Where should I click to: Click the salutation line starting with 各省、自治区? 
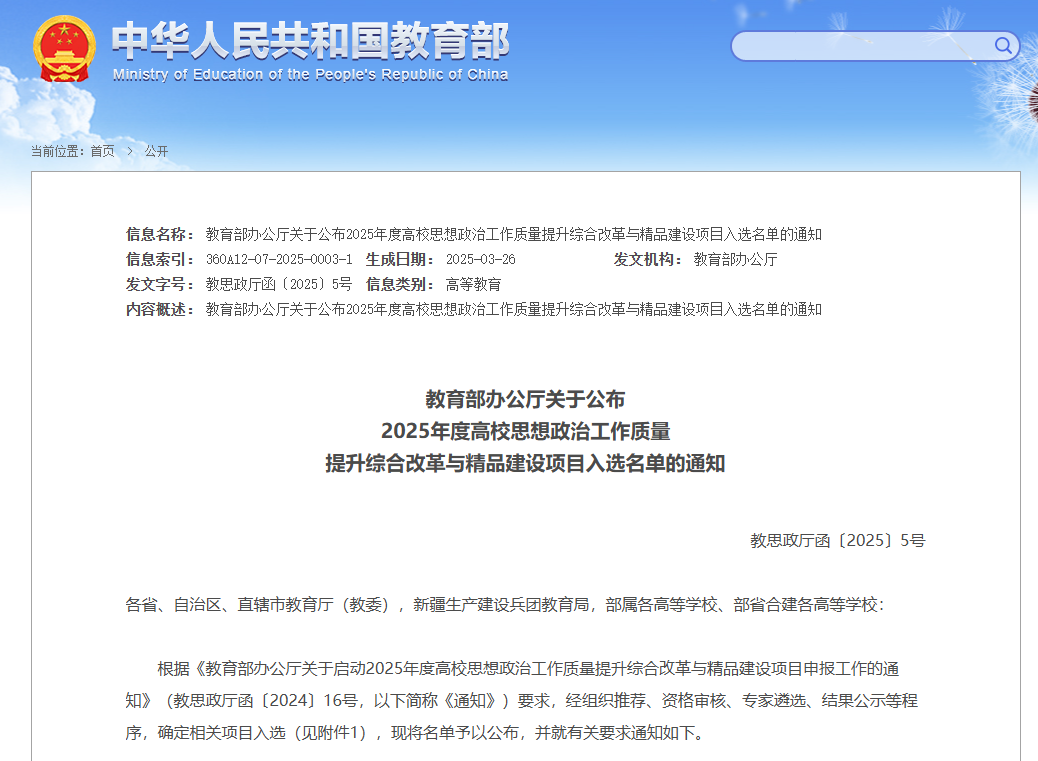pos(504,605)
